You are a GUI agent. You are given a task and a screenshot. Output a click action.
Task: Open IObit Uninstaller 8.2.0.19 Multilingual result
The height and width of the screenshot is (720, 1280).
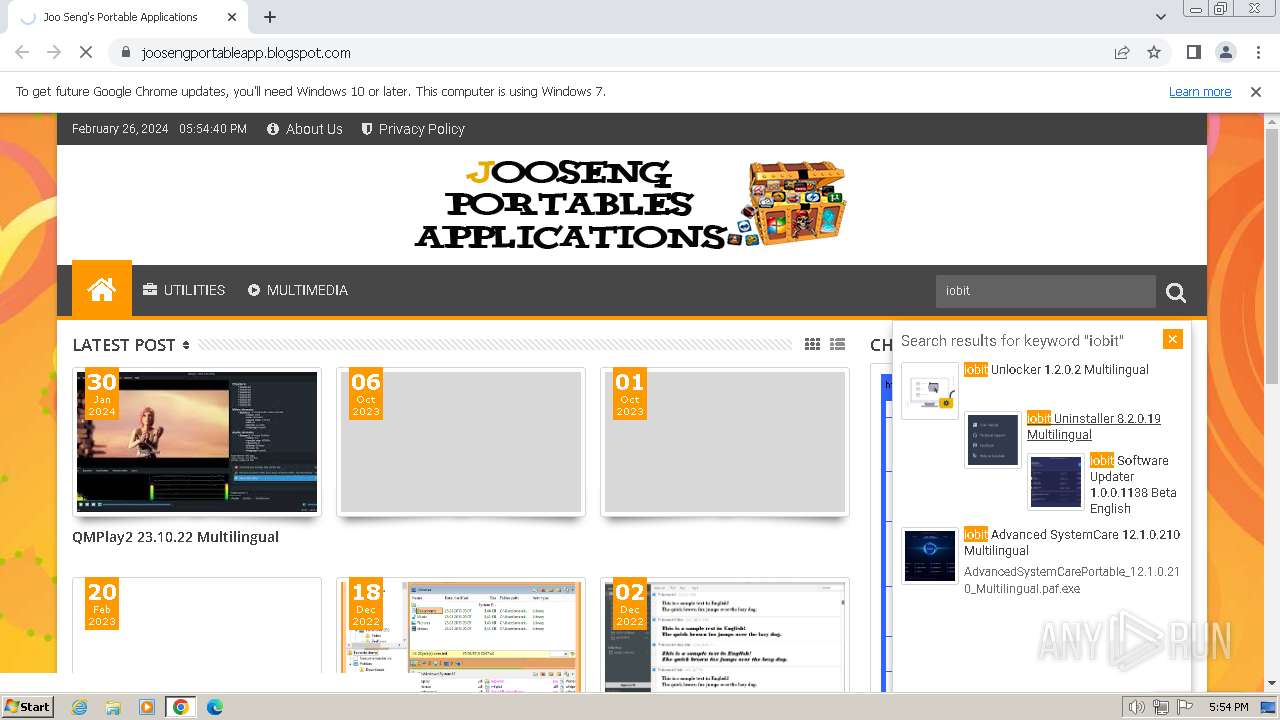pos(1094,427)
